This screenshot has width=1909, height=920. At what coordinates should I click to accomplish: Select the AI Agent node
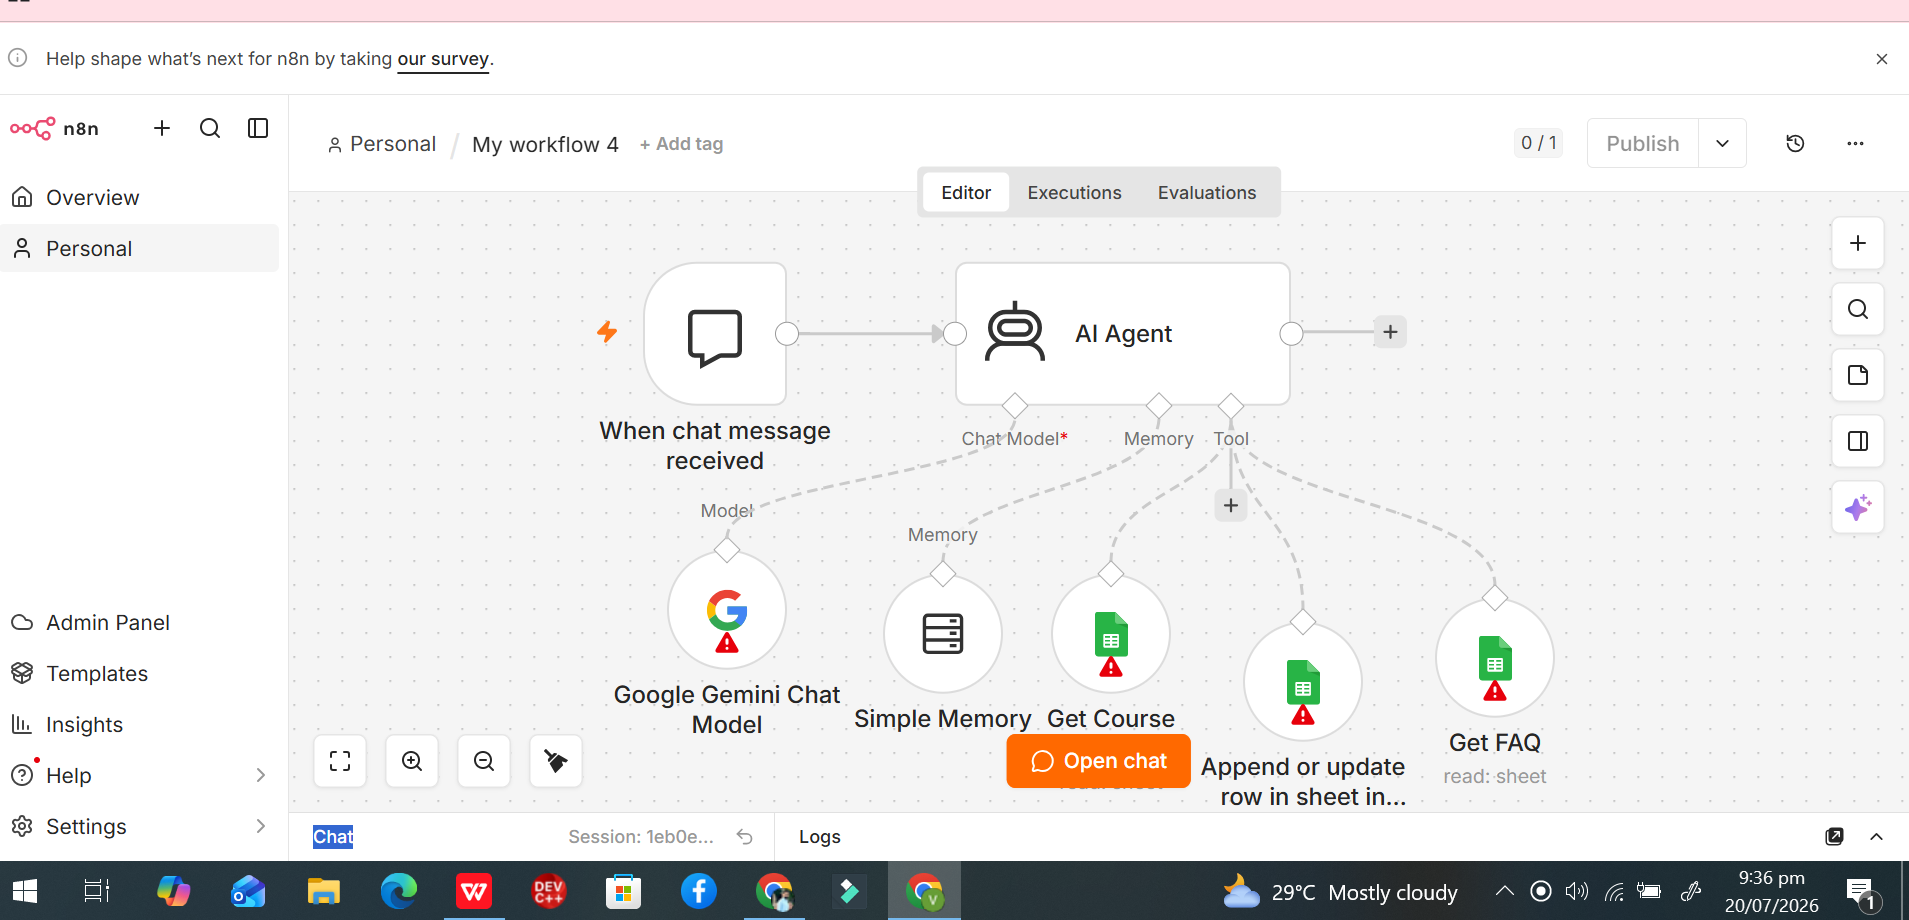coord(1122,334)
